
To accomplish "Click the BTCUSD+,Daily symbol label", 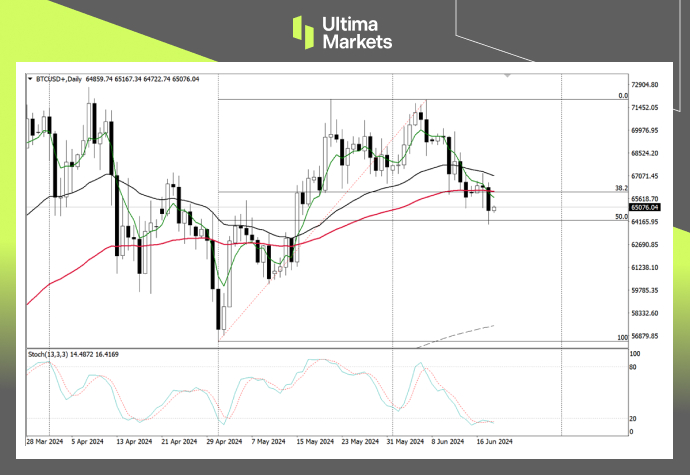I will point(58,78).
